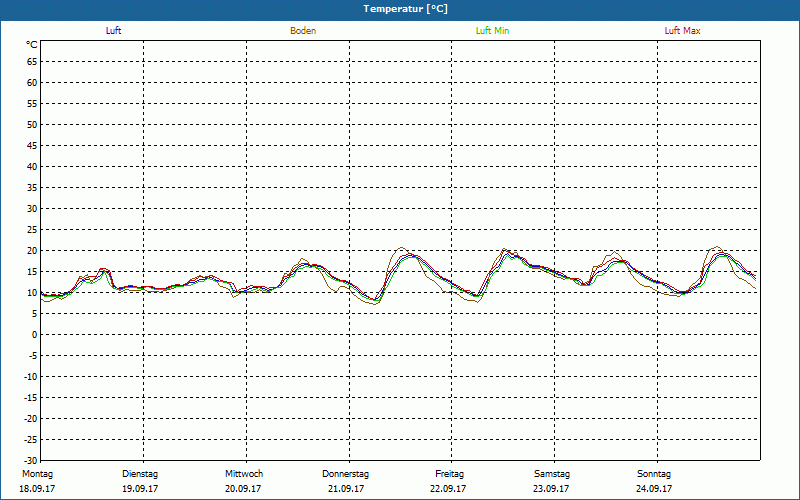800x500 pixels.
Task: Click the -25 value on the y-axis
Action: (x=31, y=439)
